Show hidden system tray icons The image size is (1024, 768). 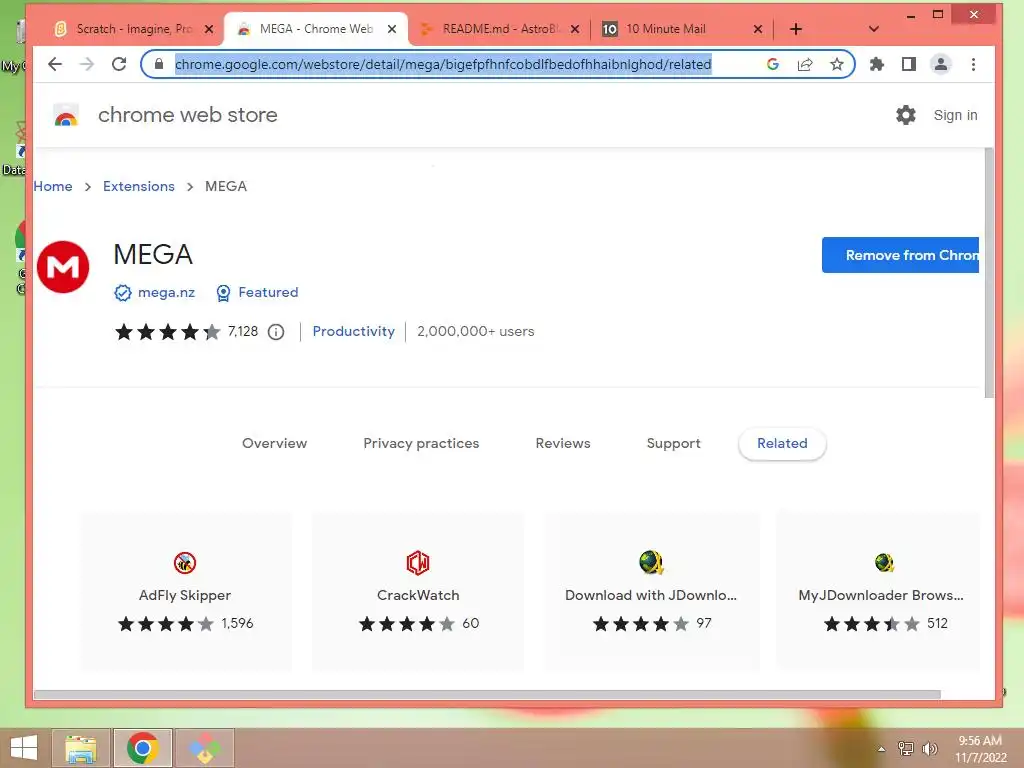point(881,748)
